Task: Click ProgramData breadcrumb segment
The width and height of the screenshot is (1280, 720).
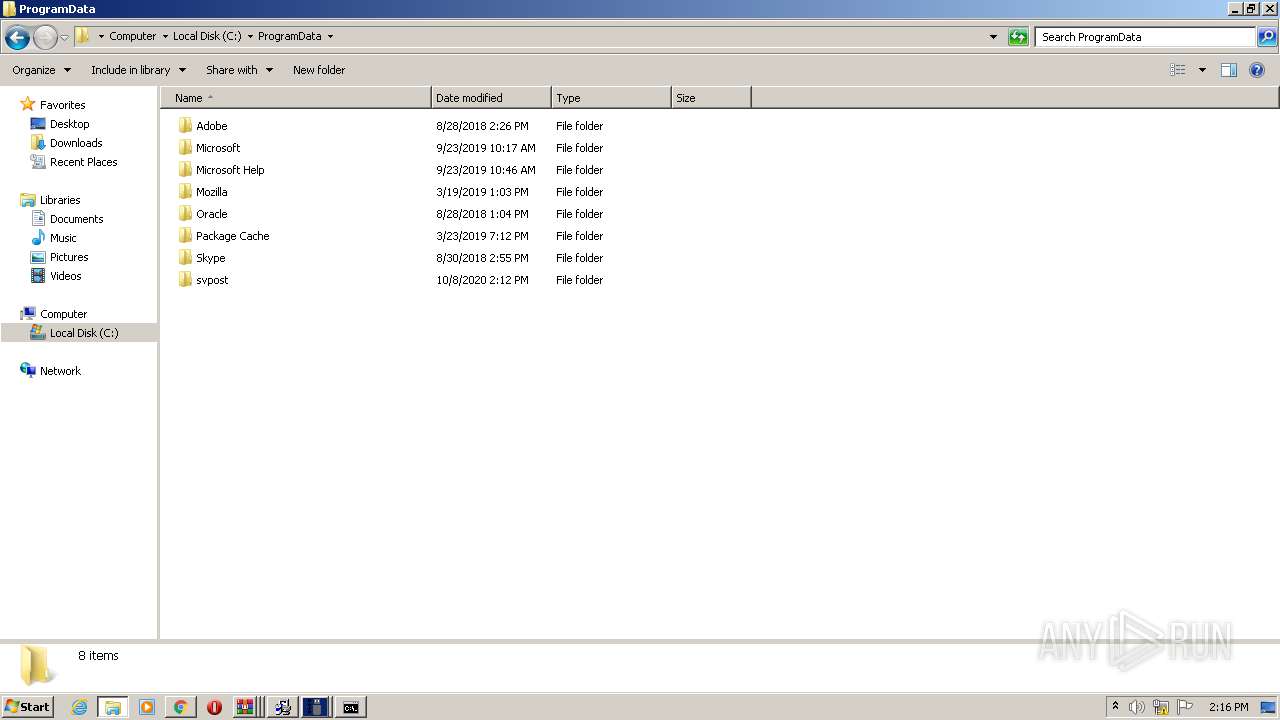Action: tap(290, 36)
